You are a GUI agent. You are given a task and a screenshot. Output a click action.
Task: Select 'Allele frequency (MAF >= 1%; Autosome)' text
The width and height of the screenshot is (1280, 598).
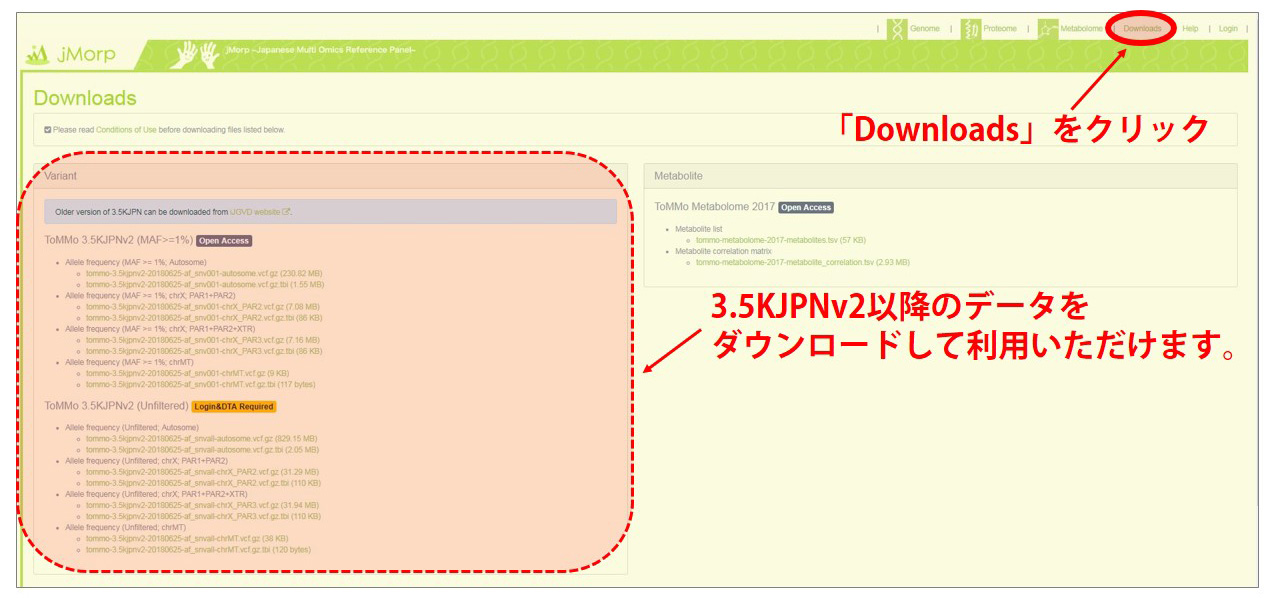tap(136, 262)
